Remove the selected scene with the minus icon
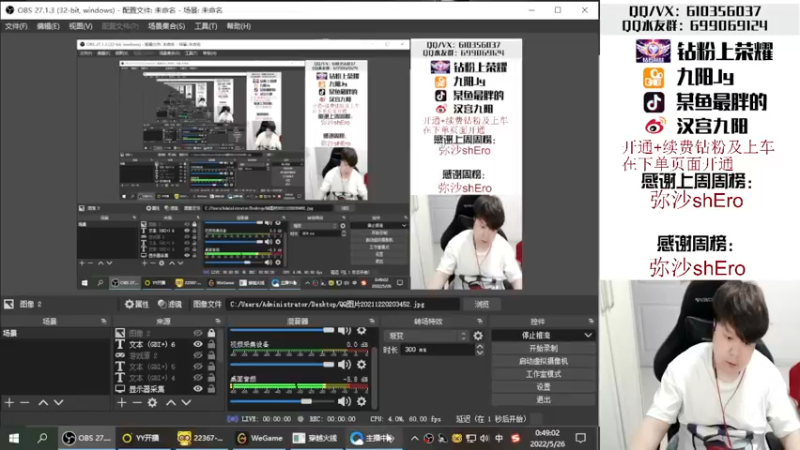The width and height of the screenshot is (800, 450). [24, 403]
